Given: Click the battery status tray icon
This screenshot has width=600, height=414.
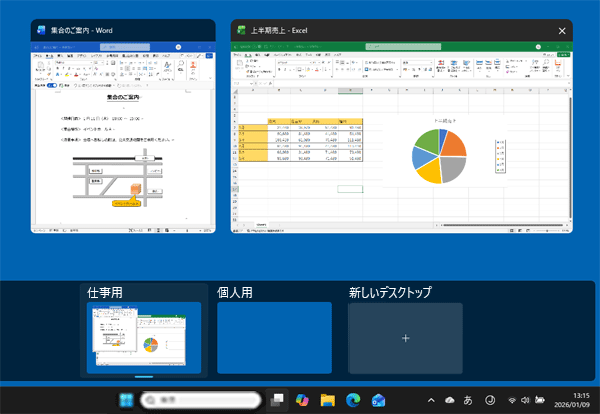Looking at the screenshot, I should coord(540,400).
